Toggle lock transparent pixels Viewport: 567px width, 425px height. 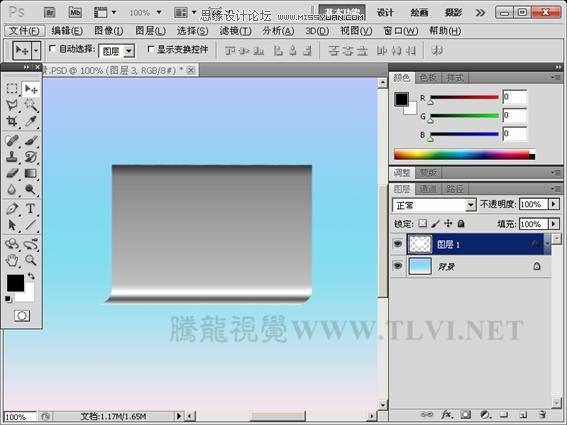pyautogui.click(x=422, y=224)
